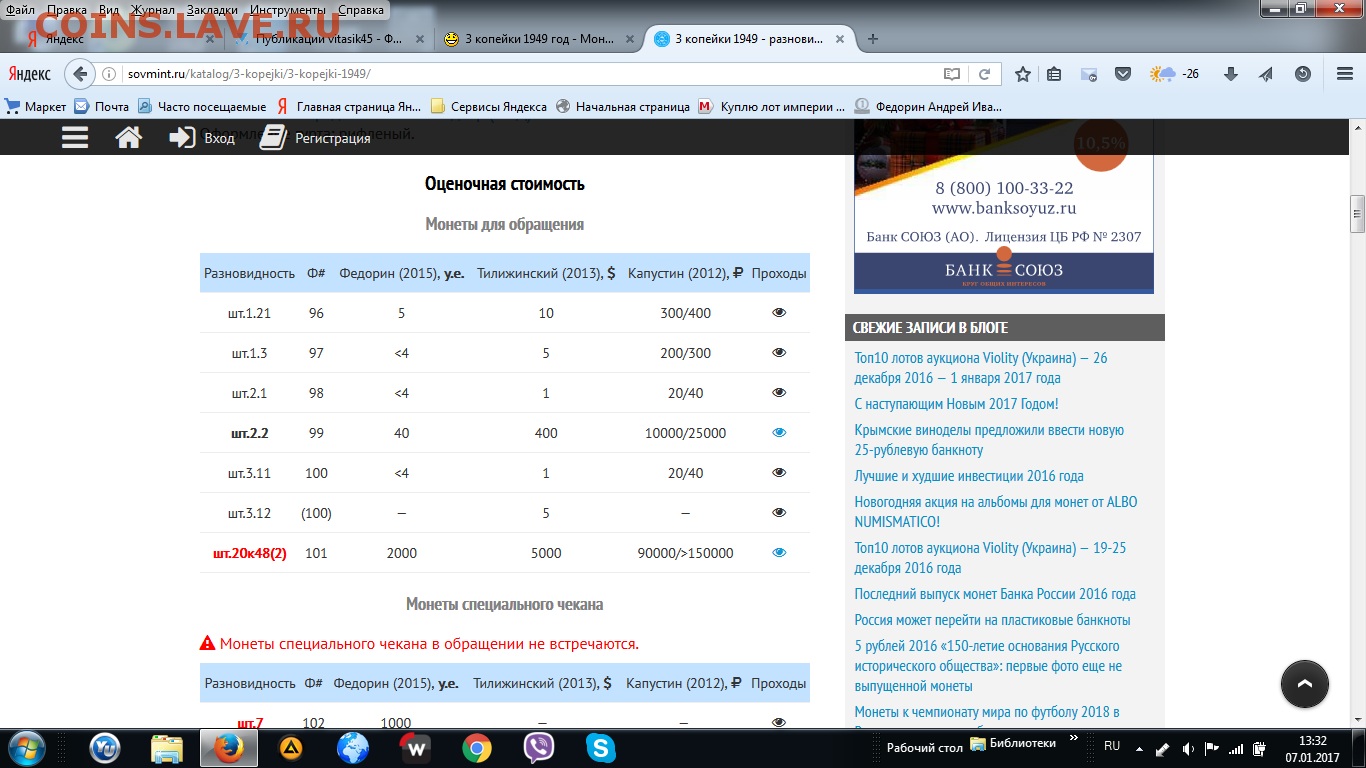Open the weather widget showing -26
The width and height of the screenshot is (1366, 768).
pos(1175,74)
